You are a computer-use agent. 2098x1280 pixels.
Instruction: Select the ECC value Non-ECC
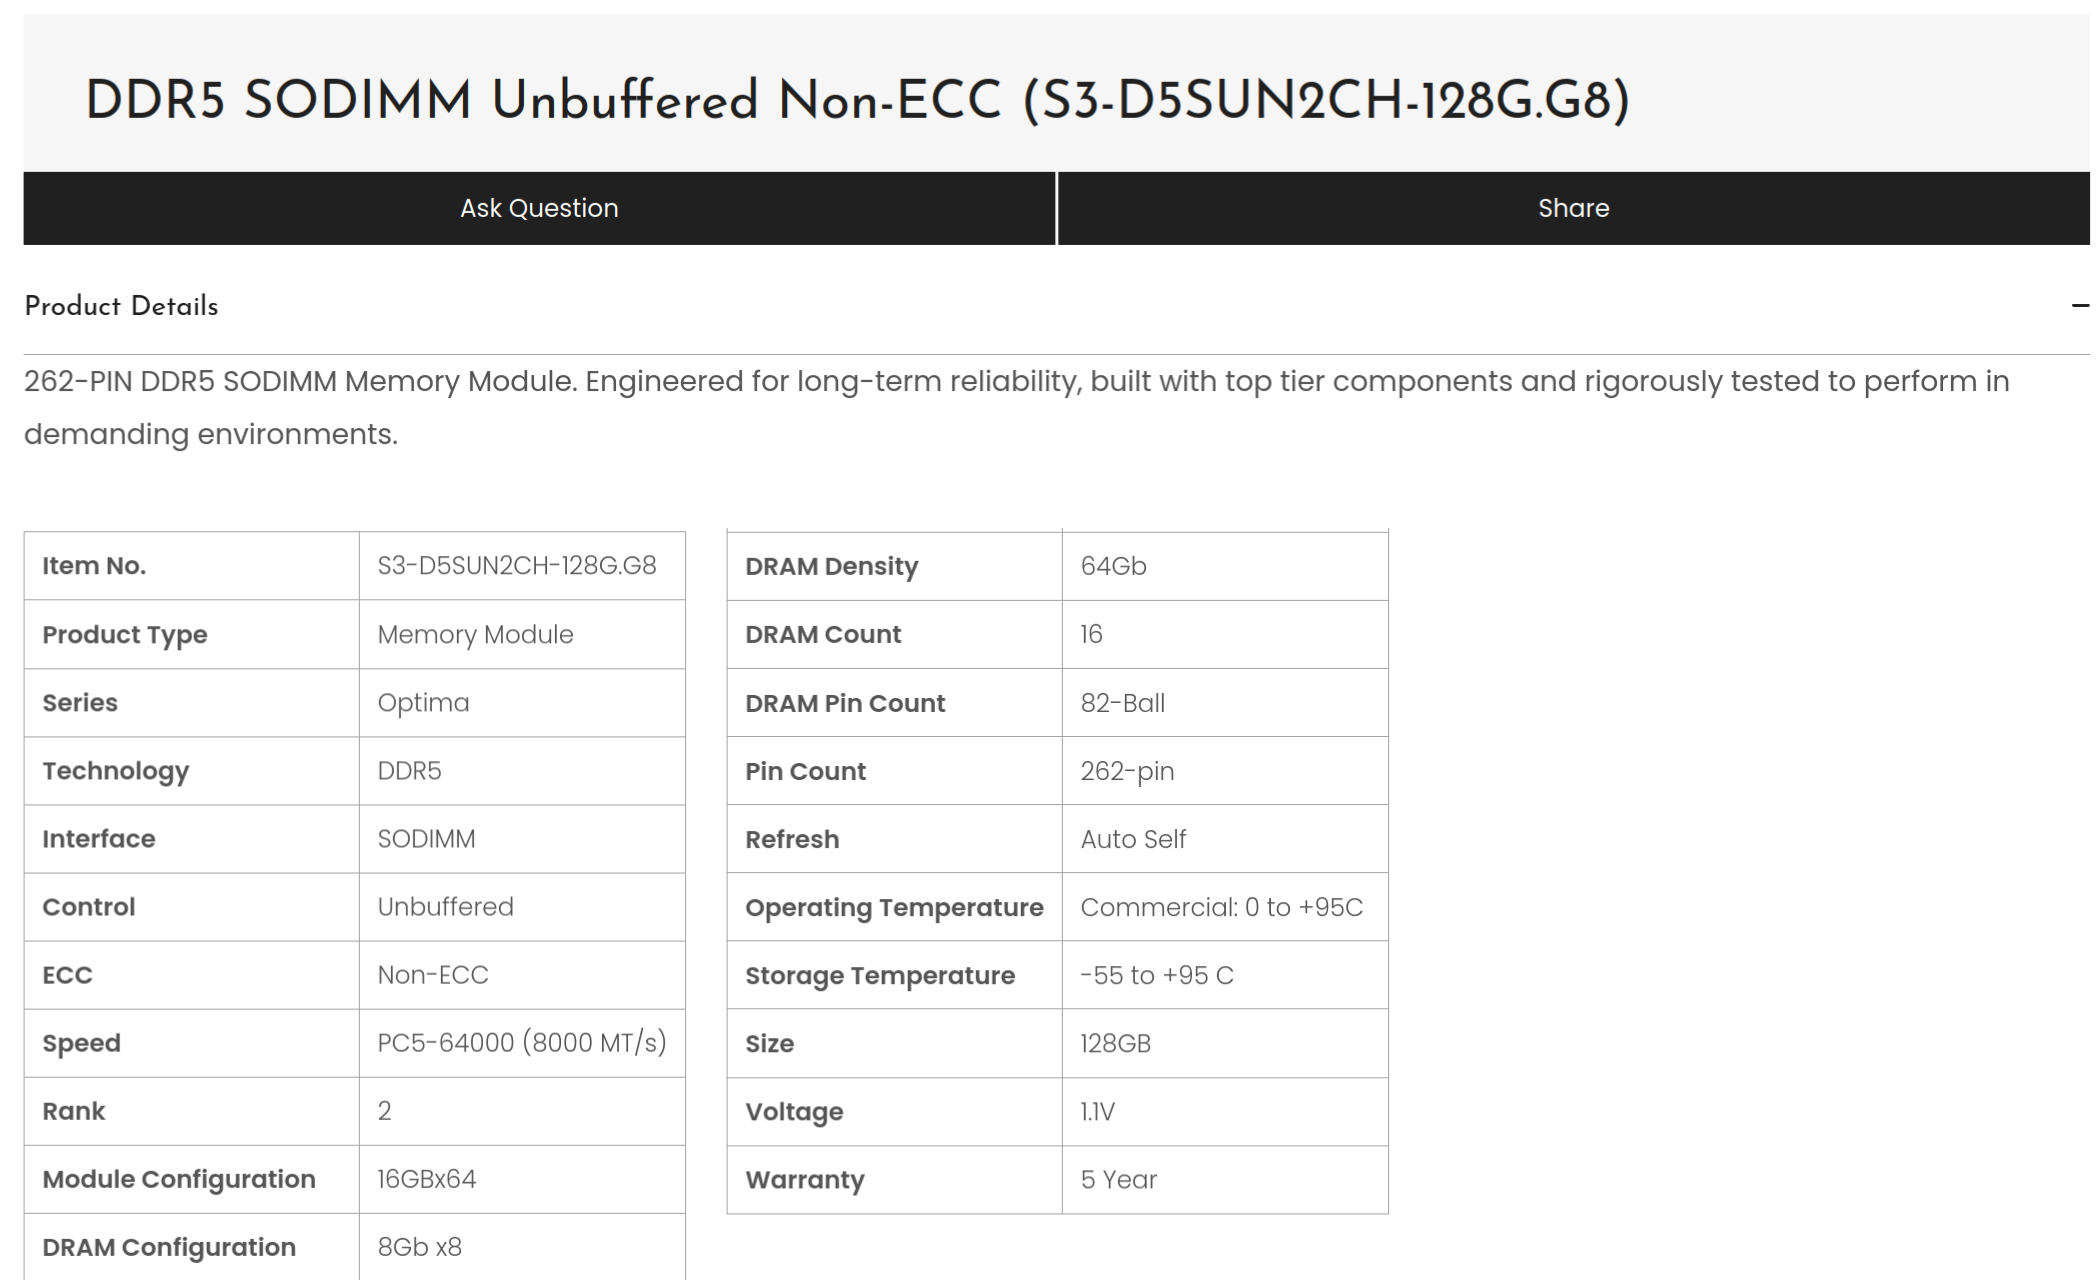pyautogui.click(x=433, y=975)
